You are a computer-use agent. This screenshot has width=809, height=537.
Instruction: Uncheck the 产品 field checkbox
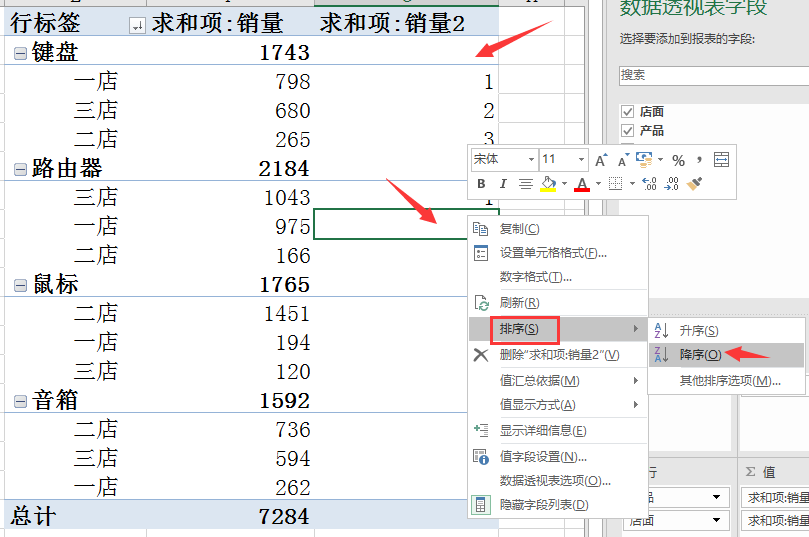click(x=627, y=131)
